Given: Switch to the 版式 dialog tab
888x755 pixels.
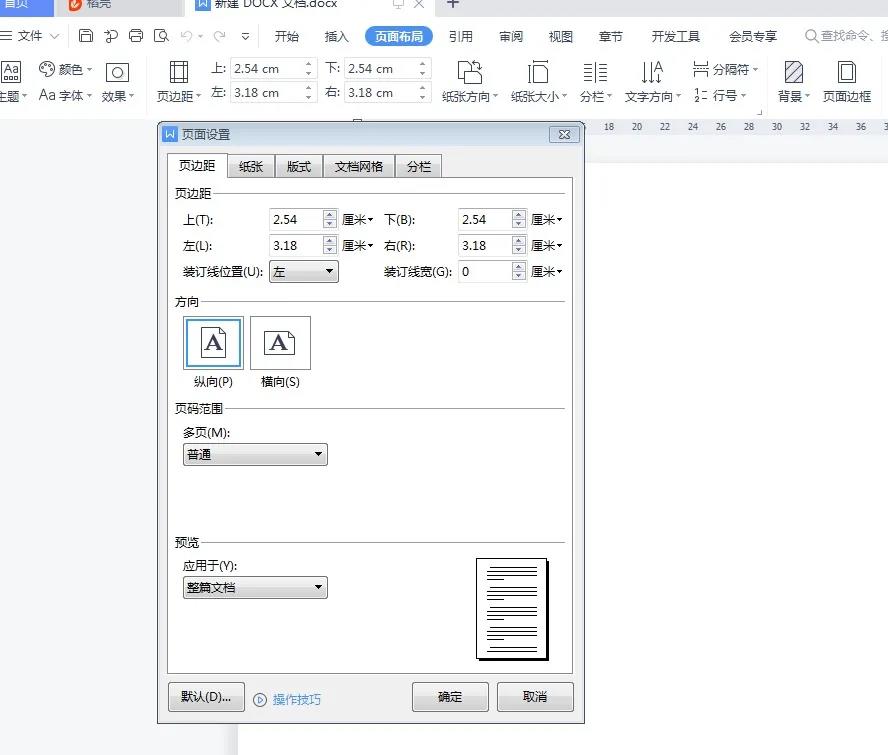Looking at the screenshot, I should point(298,167).
